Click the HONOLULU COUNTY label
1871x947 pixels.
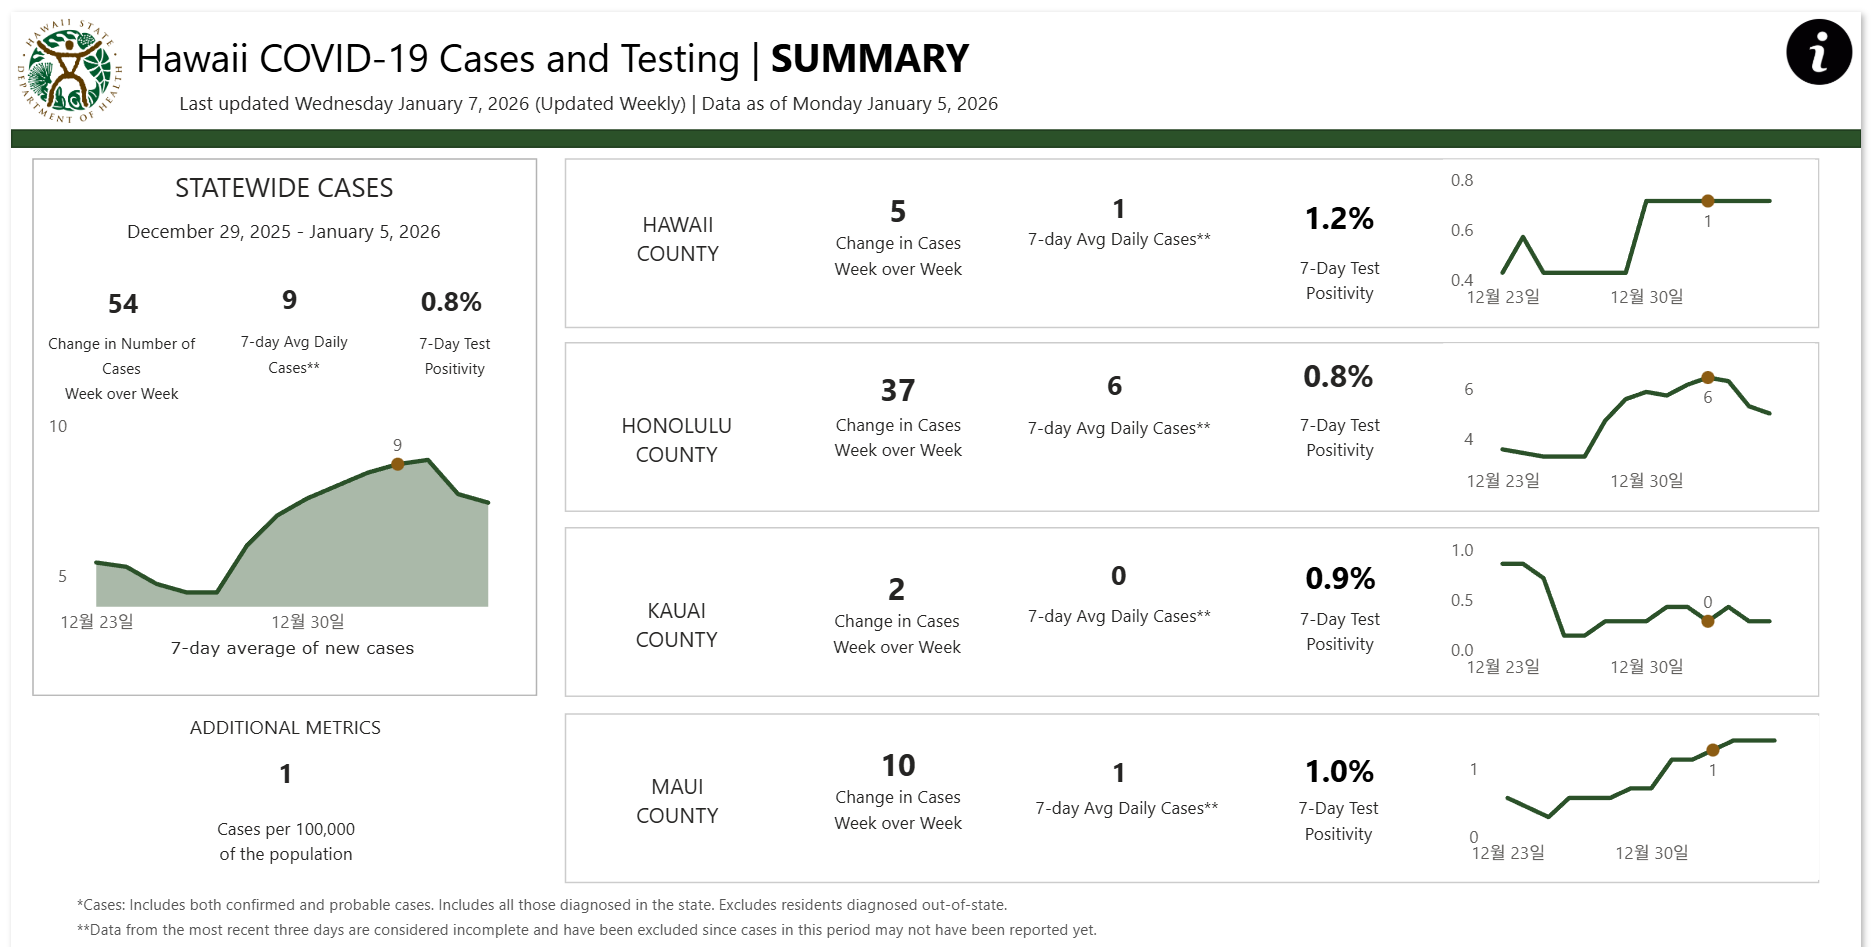pyautogui.click(x=677, y=440)
